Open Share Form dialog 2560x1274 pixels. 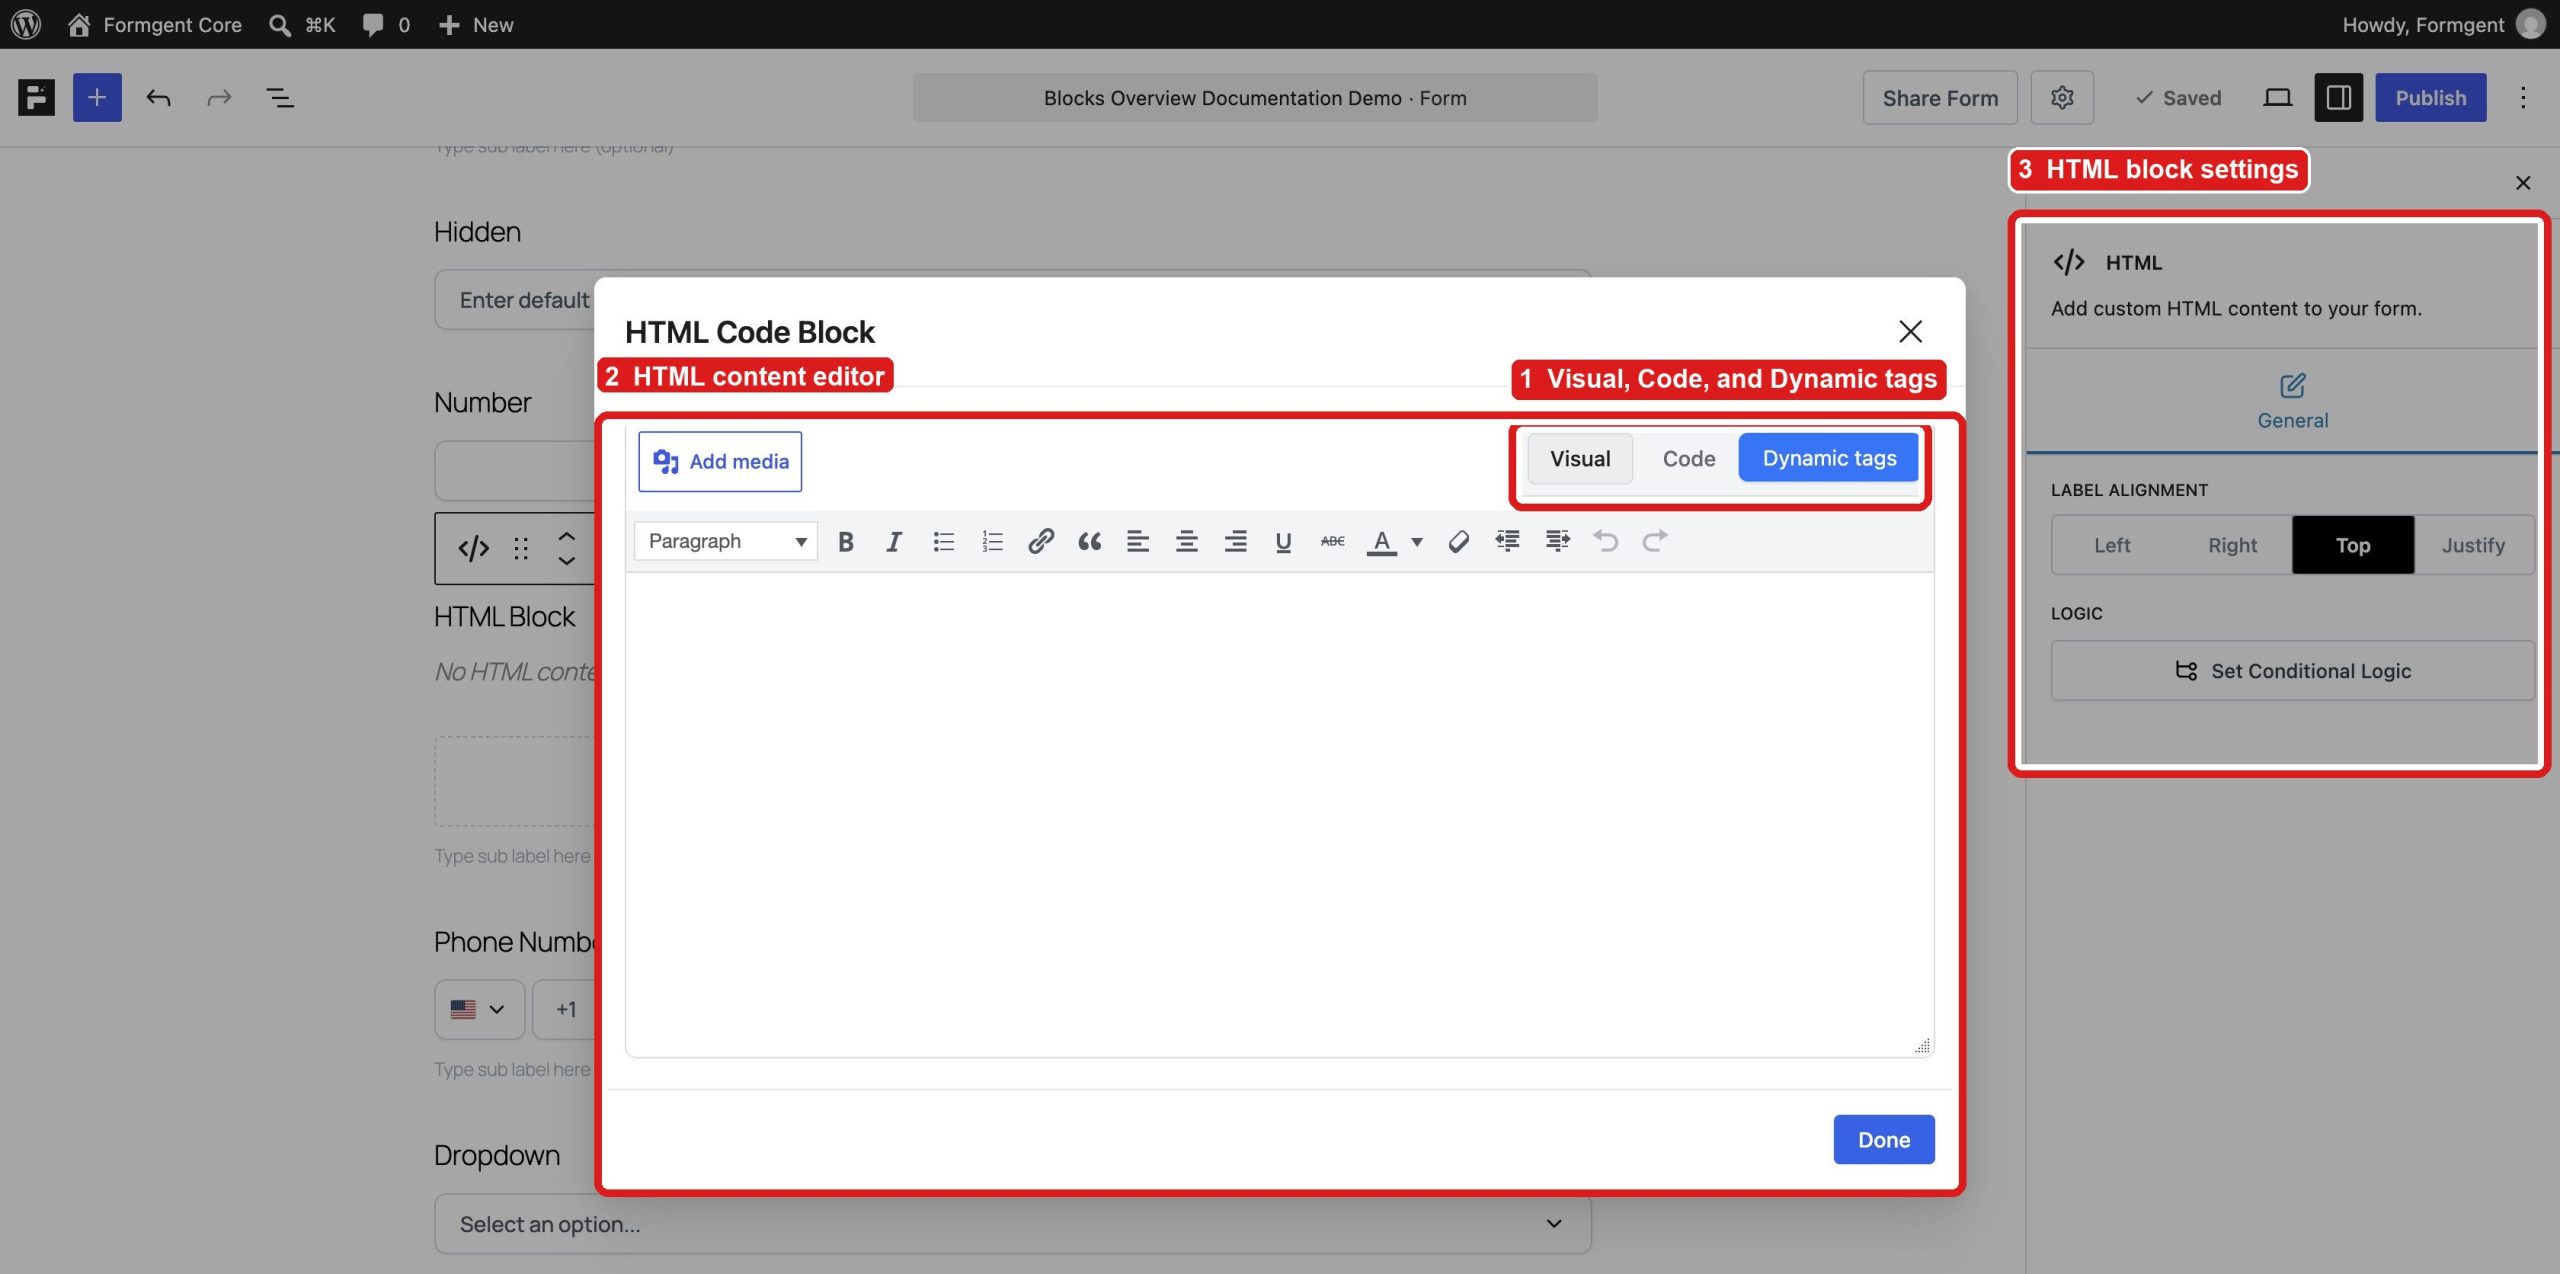(1940, 97)
